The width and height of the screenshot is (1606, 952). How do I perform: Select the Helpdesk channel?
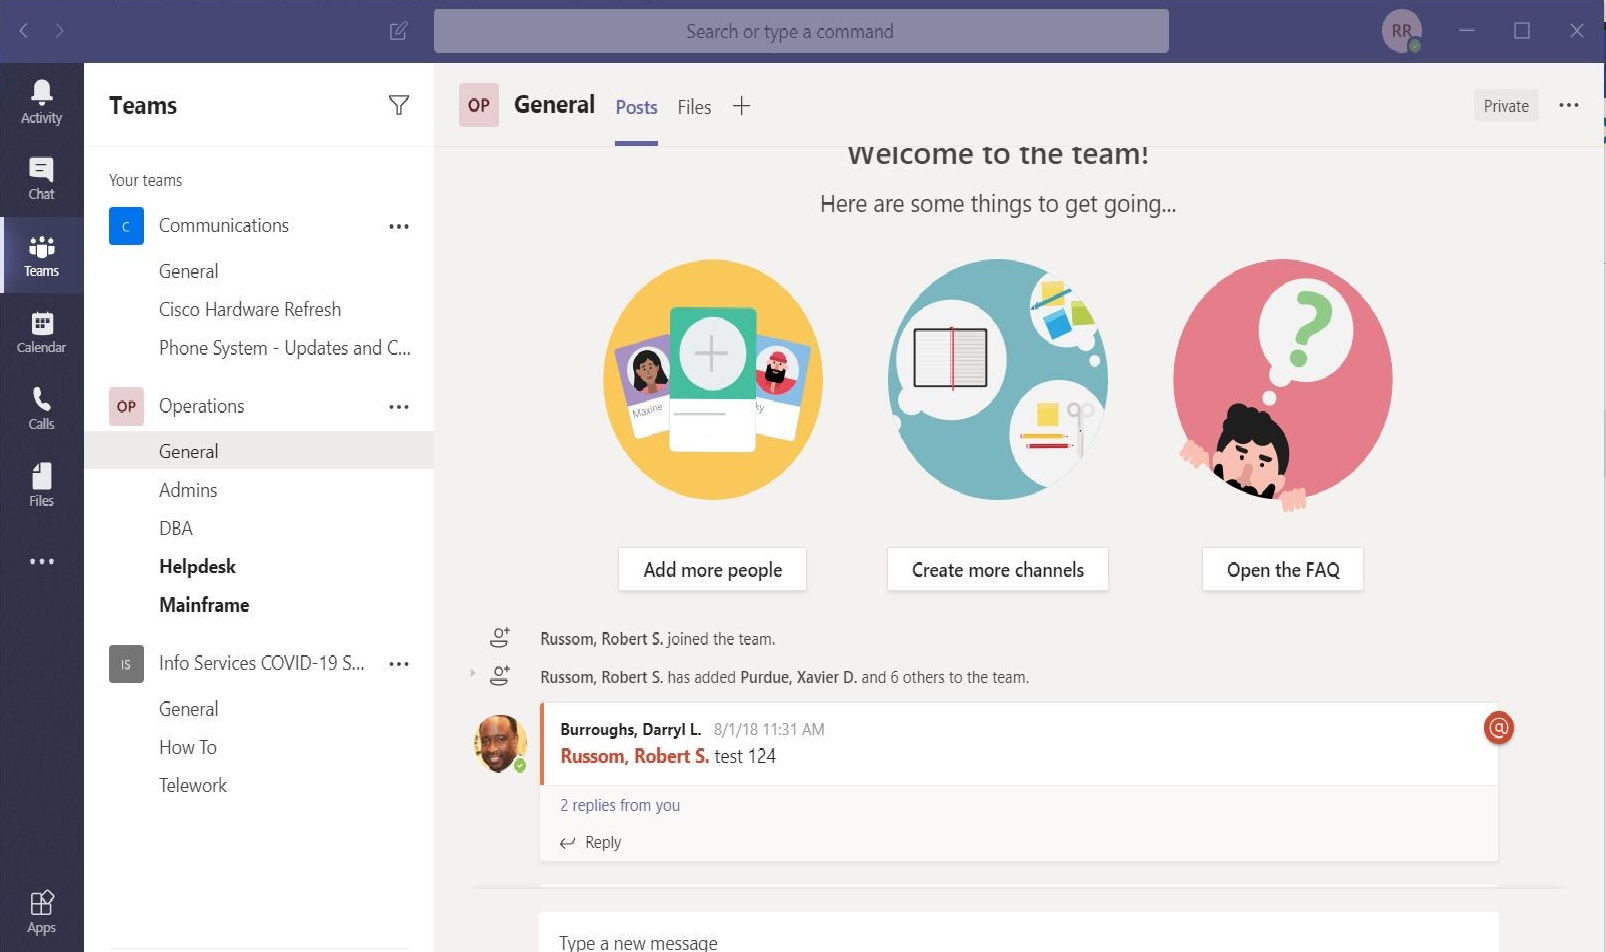[197, 566]
